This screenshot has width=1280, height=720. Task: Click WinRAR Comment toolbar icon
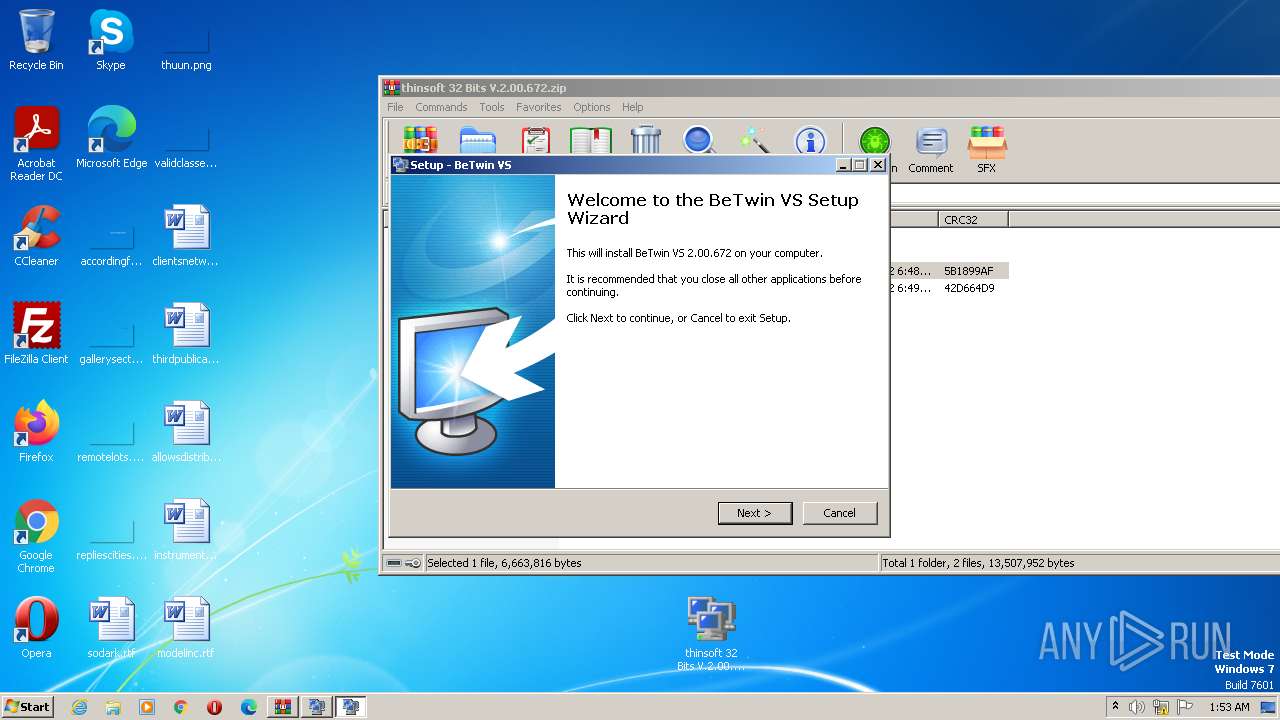pyautogui.click(x=931, y=150)
